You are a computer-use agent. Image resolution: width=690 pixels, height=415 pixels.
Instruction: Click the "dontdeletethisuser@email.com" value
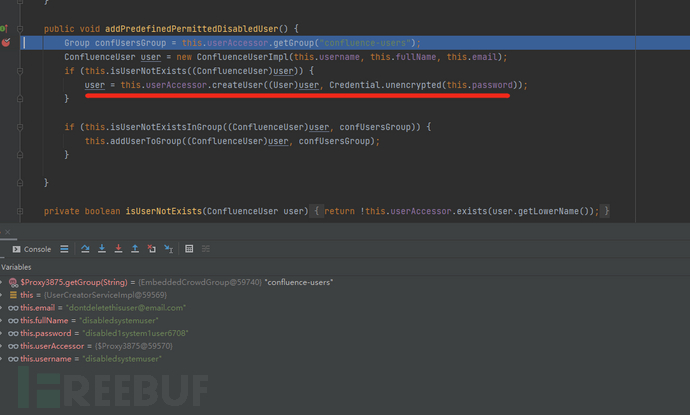126,308
